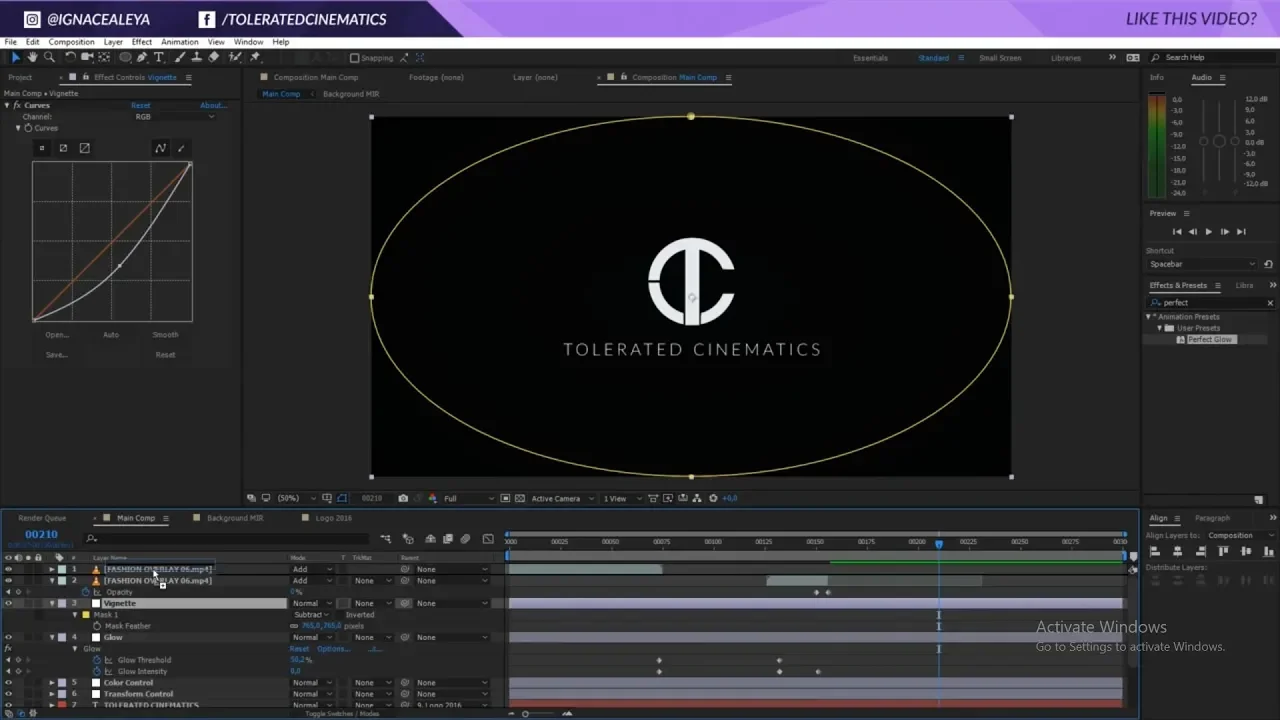This screenshot has height=720, width=1280.
Task: Hide the Transform Control layer
Action: click(x=8, y=693)
